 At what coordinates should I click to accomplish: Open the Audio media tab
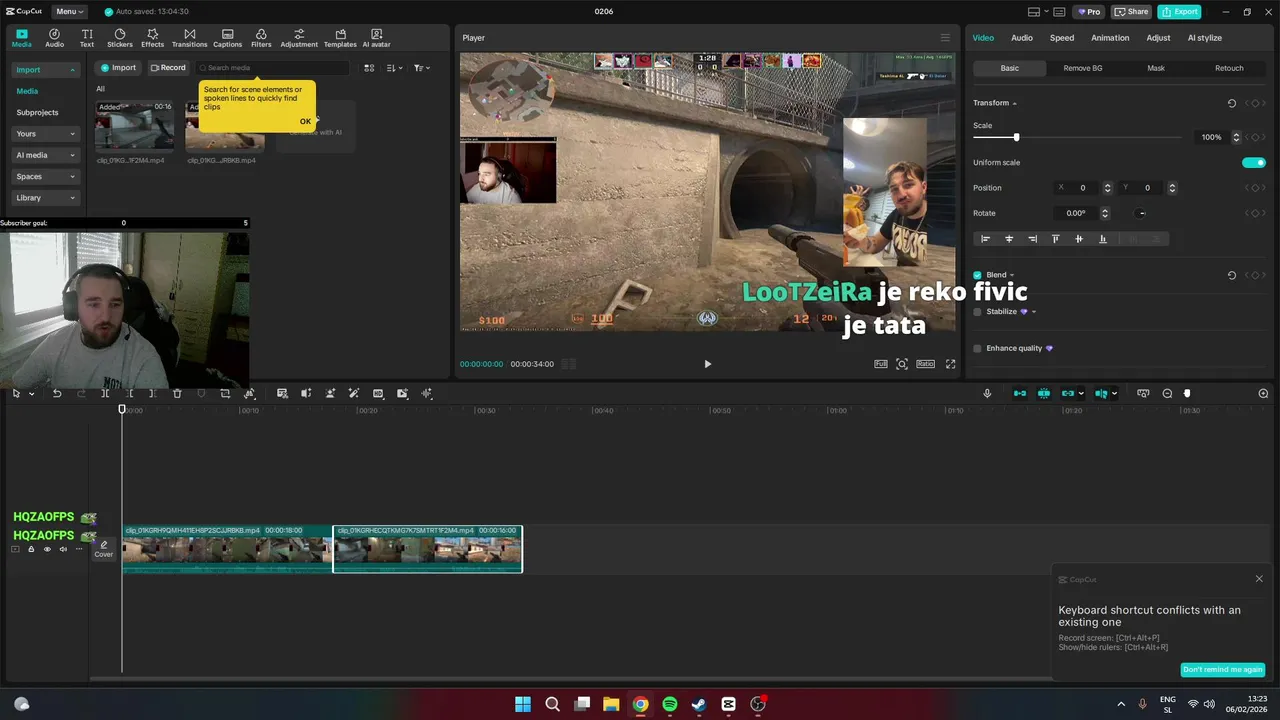[x=54, y=38]
